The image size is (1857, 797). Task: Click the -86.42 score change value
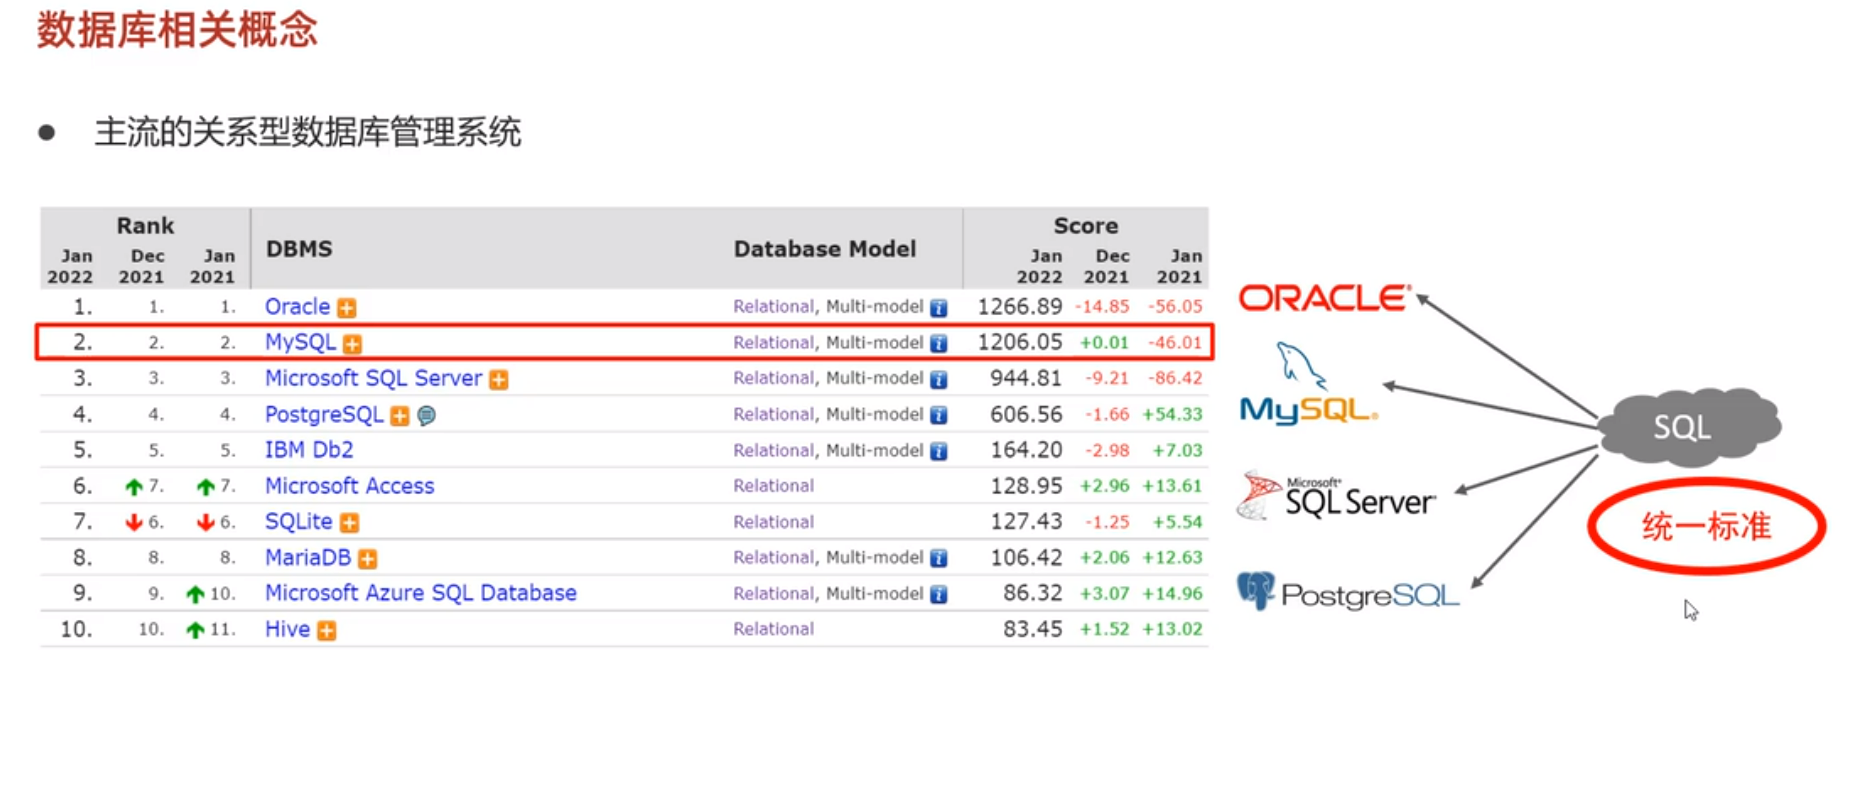click(x=1175, y=379)
